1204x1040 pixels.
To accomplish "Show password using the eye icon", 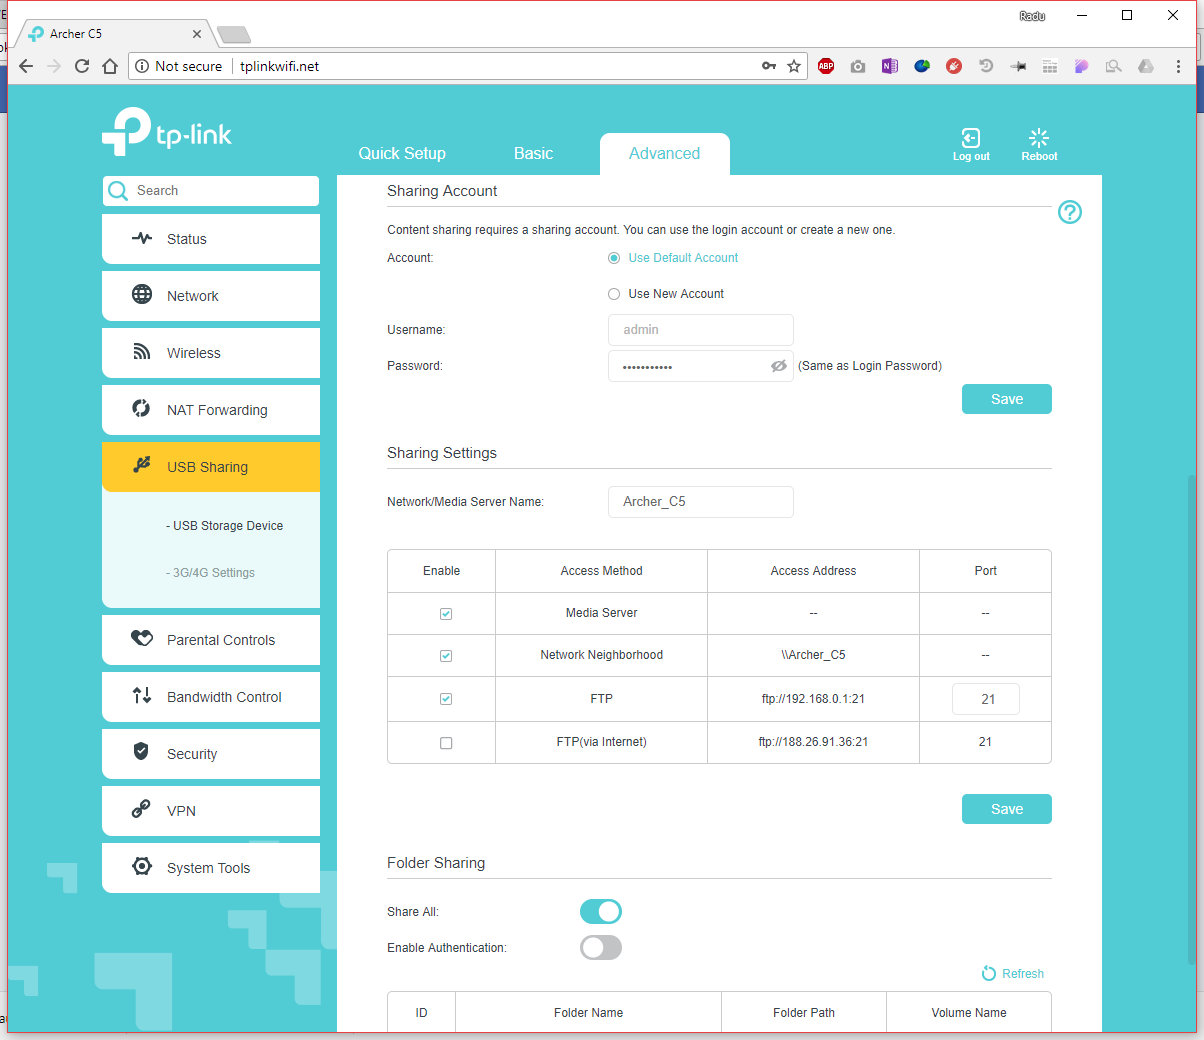I will pyautogui.click(x=778, y=366).
